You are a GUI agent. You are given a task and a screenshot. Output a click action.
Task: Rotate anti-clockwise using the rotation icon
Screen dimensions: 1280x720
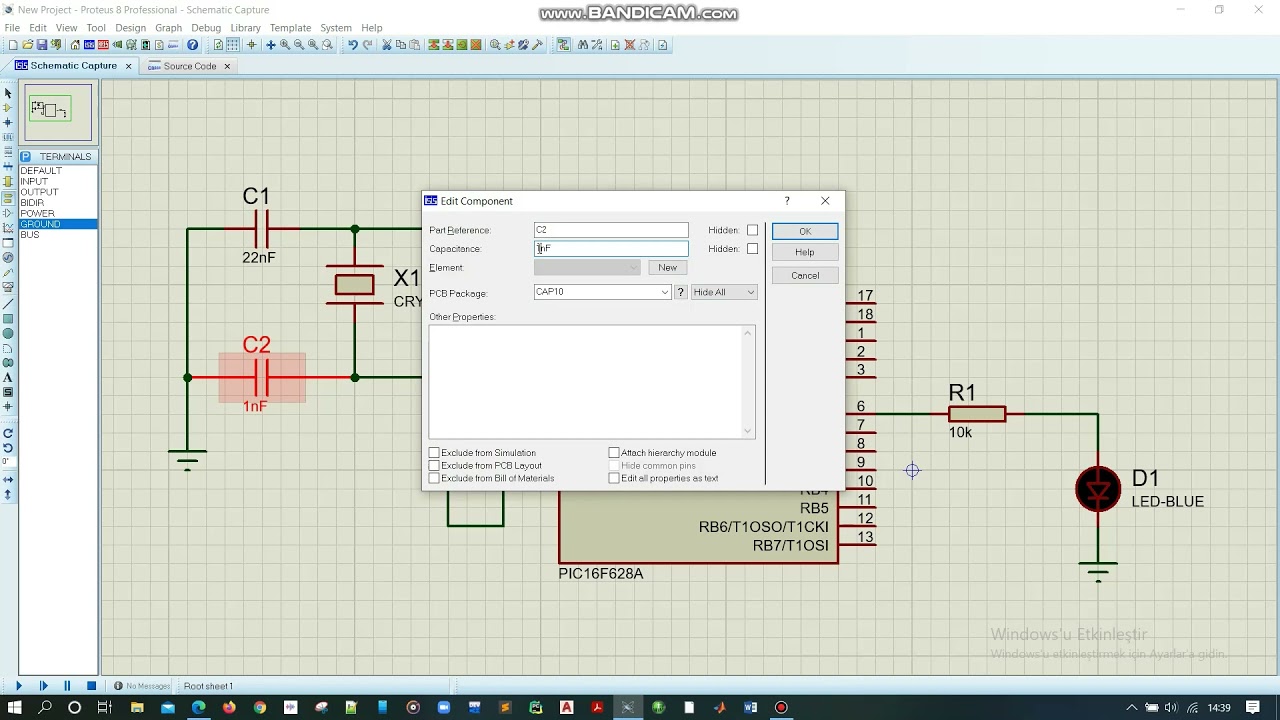click(8, 447)
